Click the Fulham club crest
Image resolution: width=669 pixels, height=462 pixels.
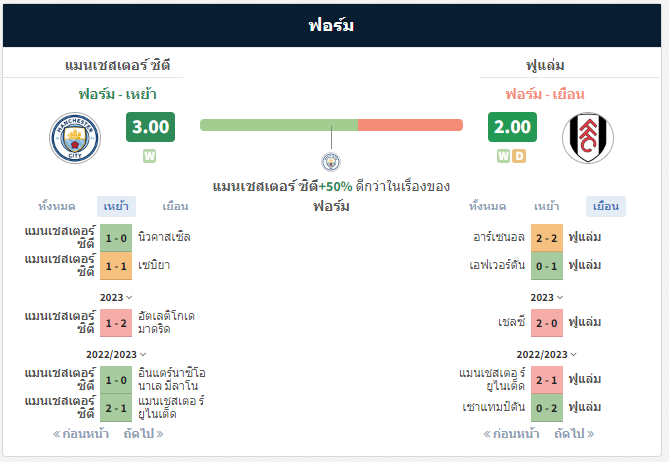[588, 138]
